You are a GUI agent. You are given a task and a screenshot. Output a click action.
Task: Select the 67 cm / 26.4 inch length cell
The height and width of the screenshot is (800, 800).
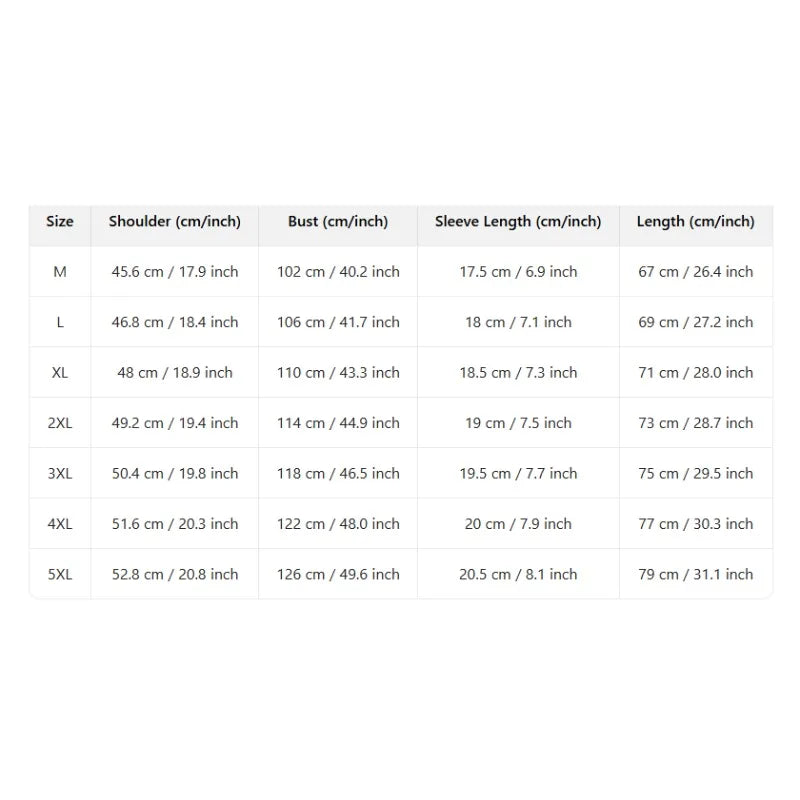pyautogui.click(x=696, y=272)
